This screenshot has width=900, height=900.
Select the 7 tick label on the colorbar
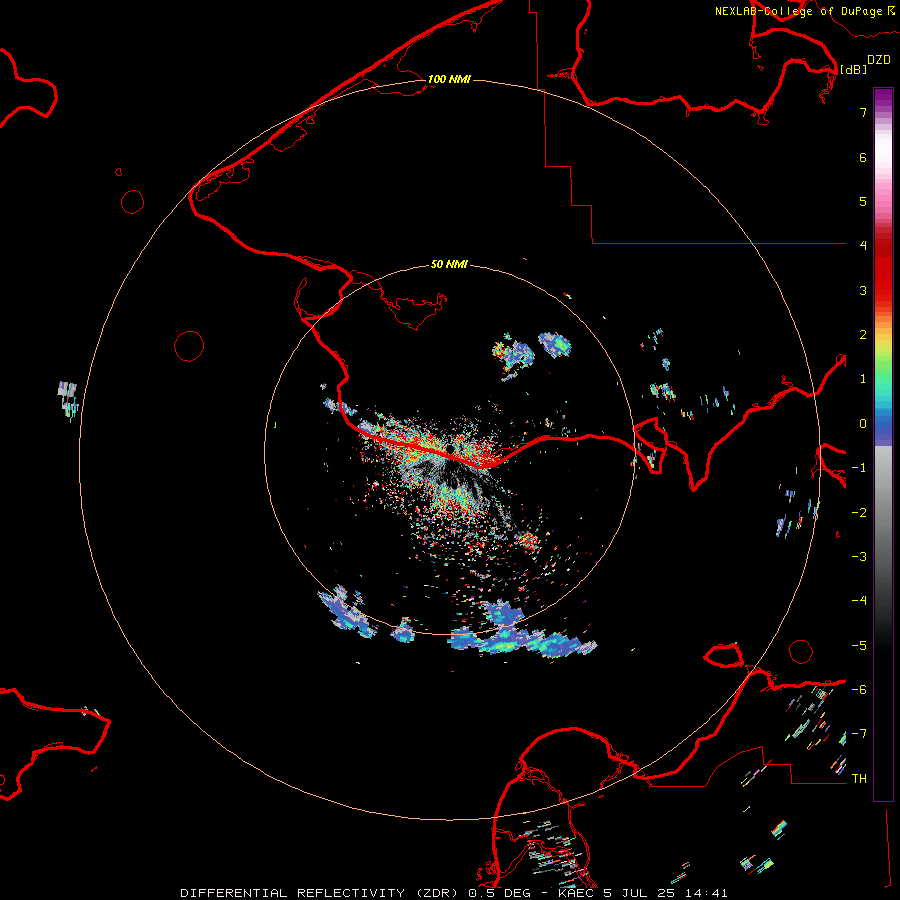pos(863,112)
